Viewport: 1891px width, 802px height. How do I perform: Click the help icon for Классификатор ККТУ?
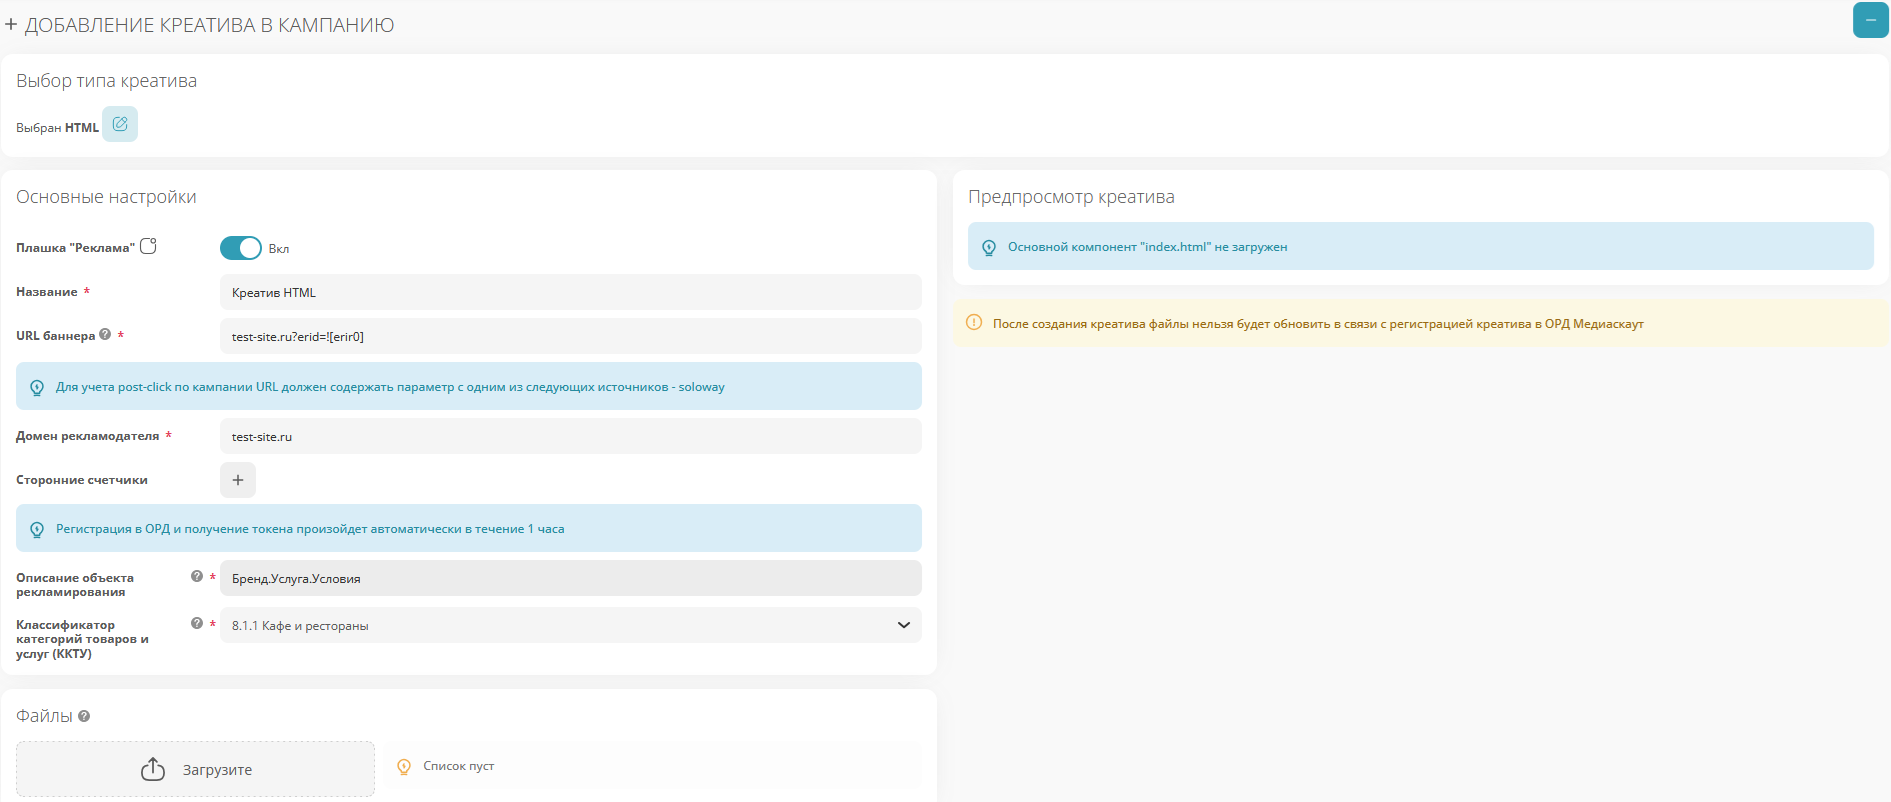pos(197,623)
